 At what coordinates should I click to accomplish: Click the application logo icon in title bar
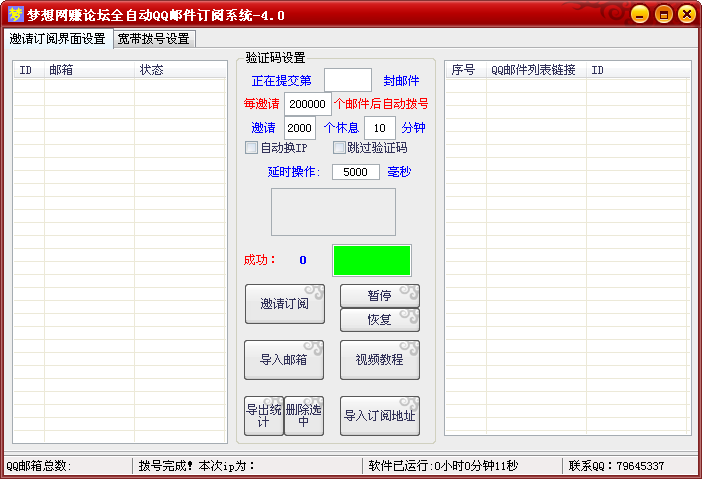[16, 15]
